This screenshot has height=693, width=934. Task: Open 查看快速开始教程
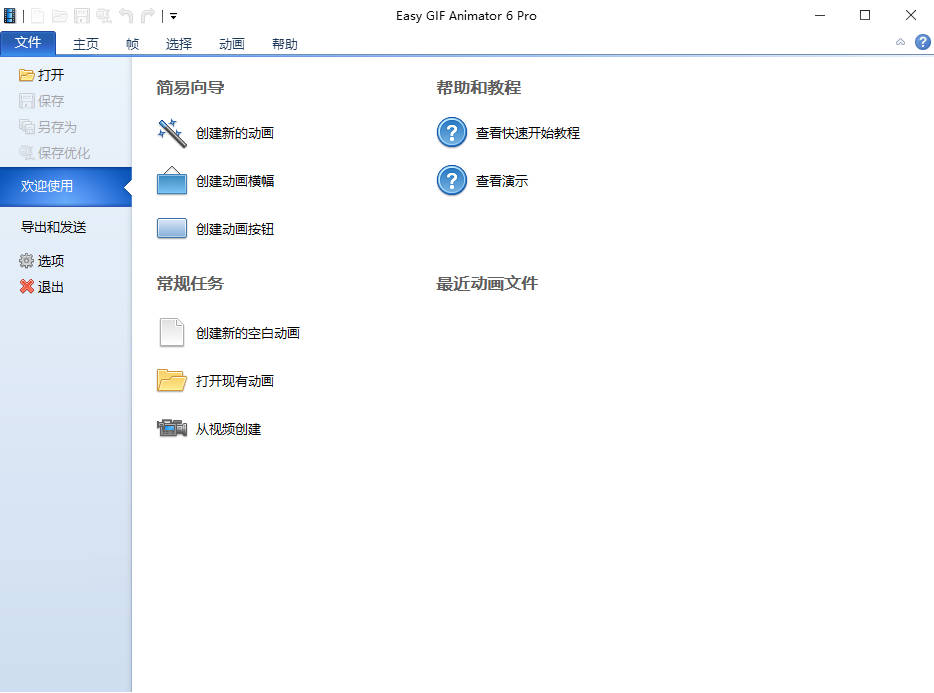coord(528,133)
